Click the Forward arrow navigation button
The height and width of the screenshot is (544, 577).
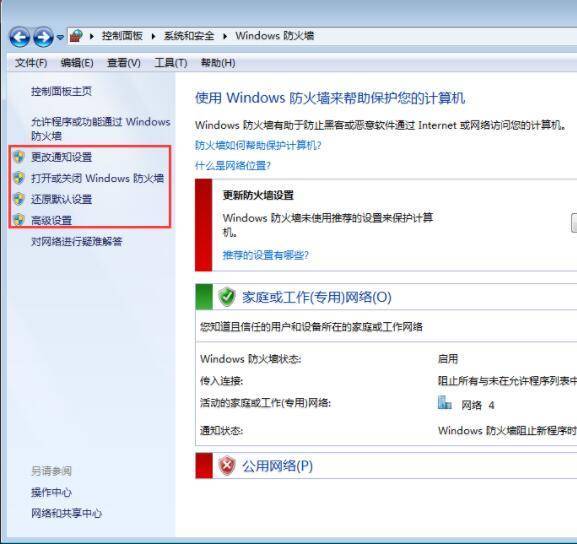click(43, 37)
